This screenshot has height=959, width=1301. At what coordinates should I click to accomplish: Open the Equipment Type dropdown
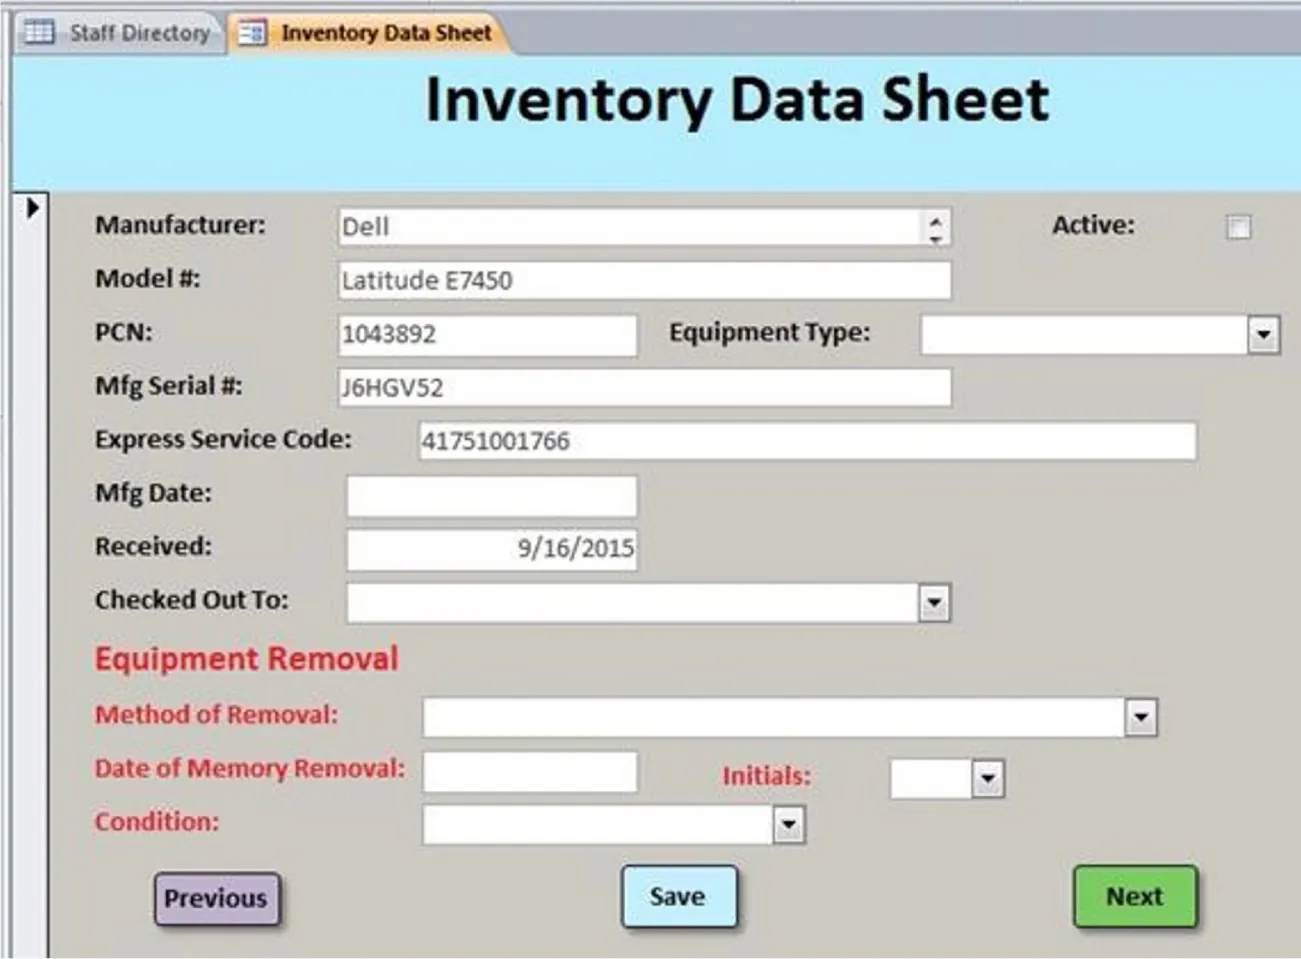tap(1264, 335)
